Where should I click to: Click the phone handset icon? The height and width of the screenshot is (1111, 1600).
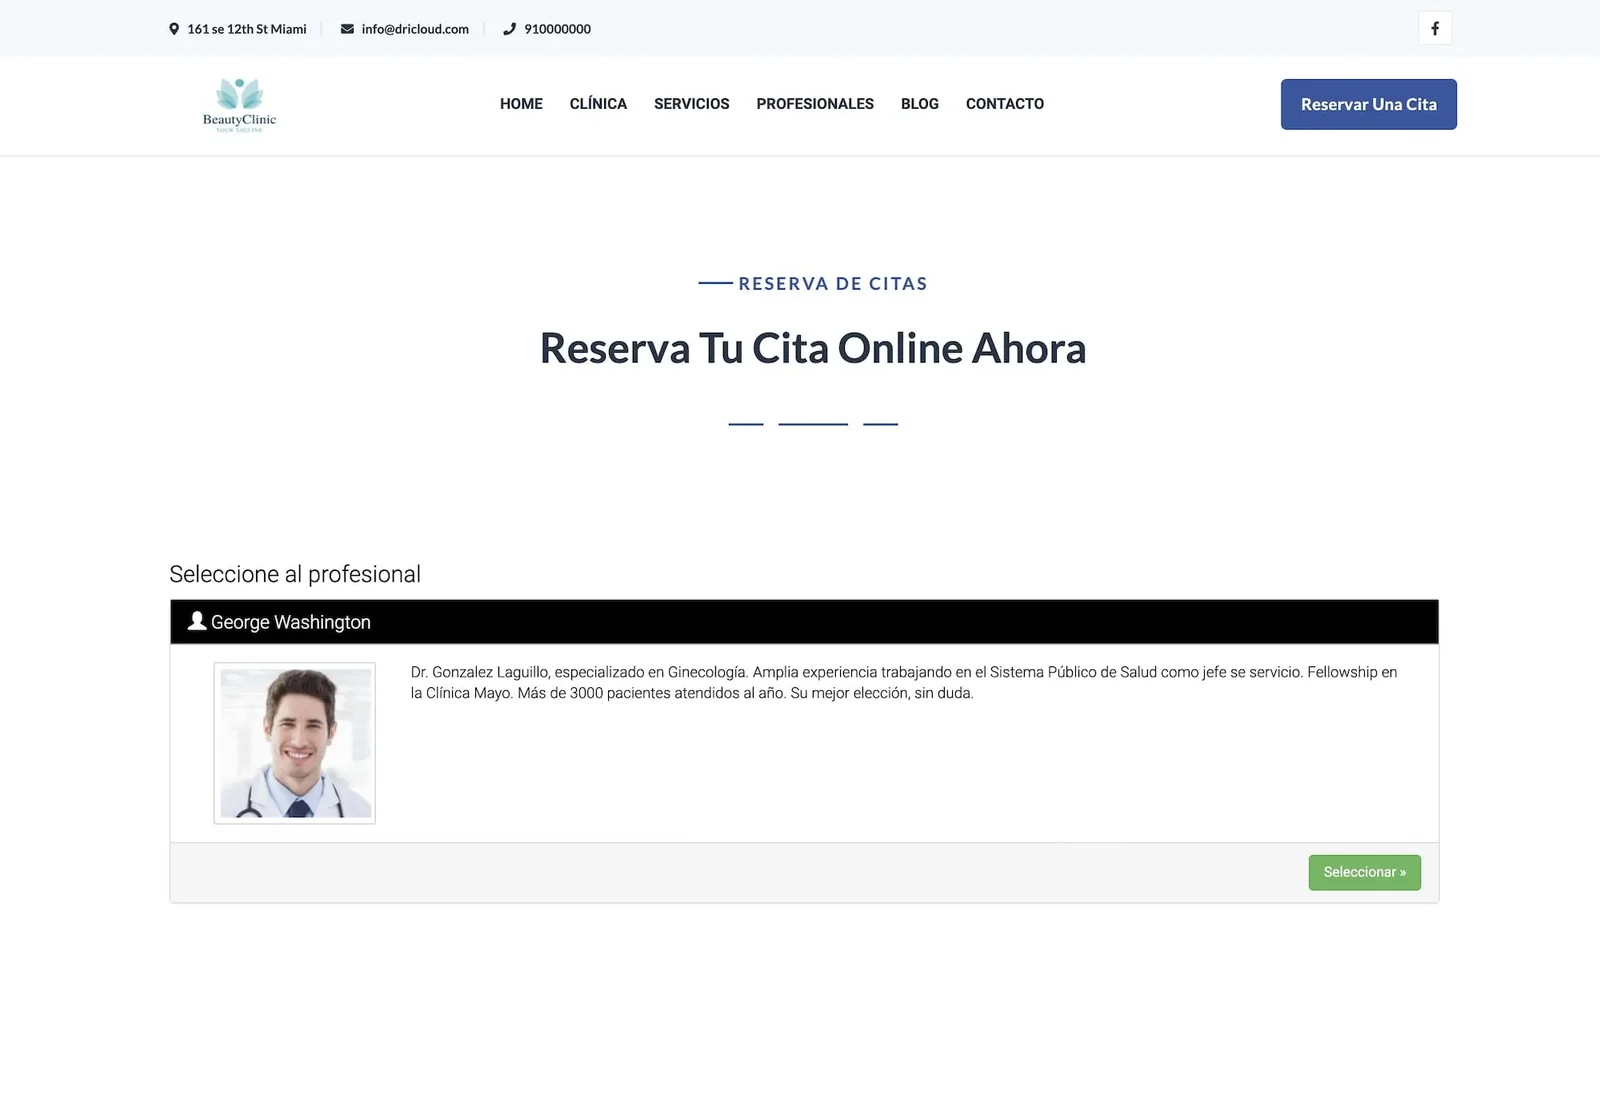[509, 29]
